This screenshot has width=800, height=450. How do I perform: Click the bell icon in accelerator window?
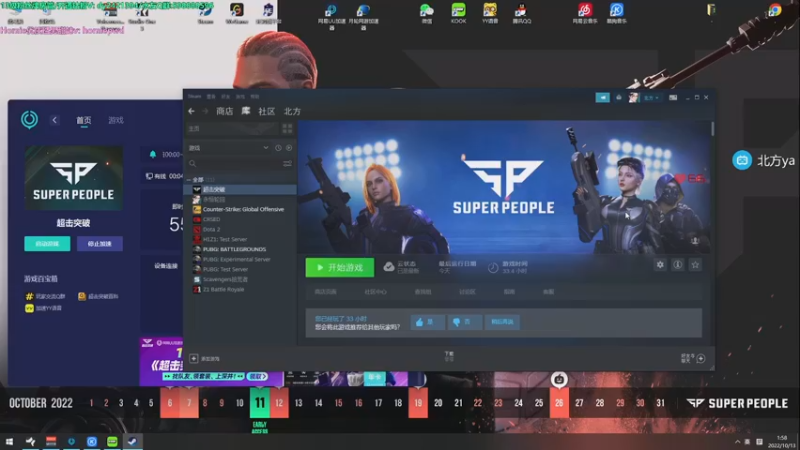click(x=152, y=154)
